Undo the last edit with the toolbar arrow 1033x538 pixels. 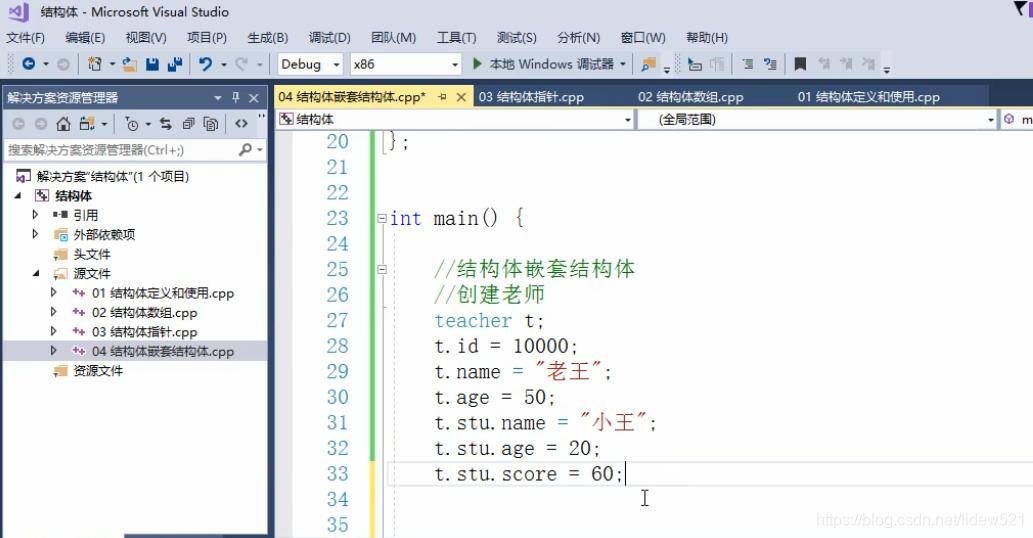206,64
